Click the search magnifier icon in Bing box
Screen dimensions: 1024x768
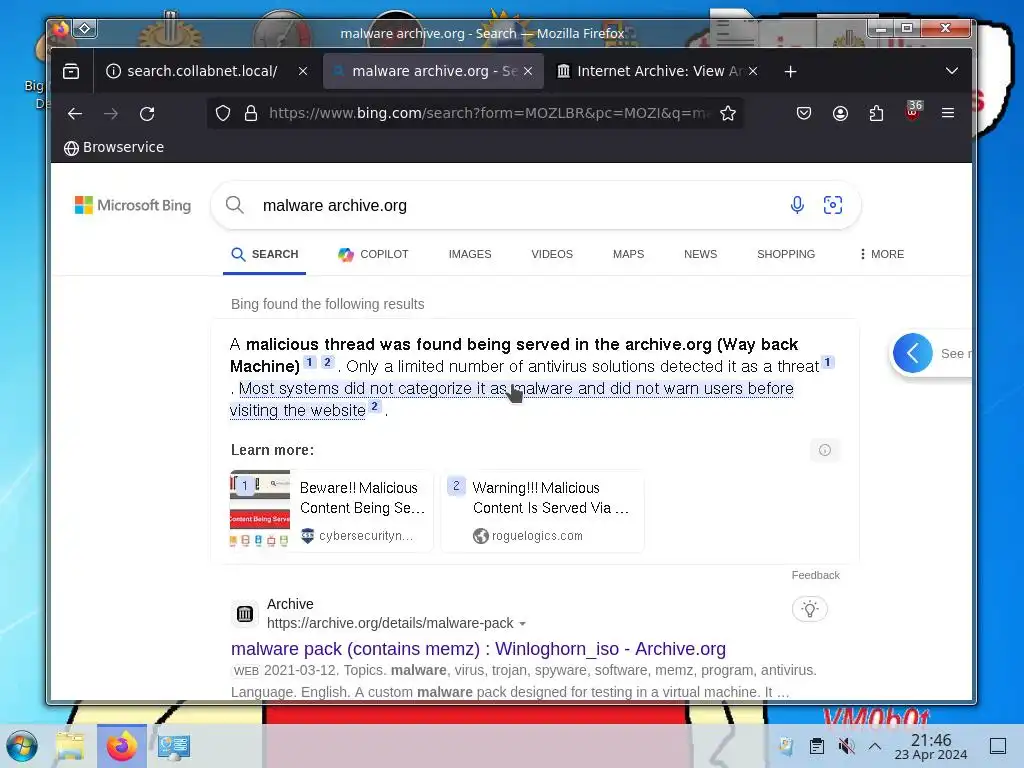pyautogui.click(x=234, y=205)
